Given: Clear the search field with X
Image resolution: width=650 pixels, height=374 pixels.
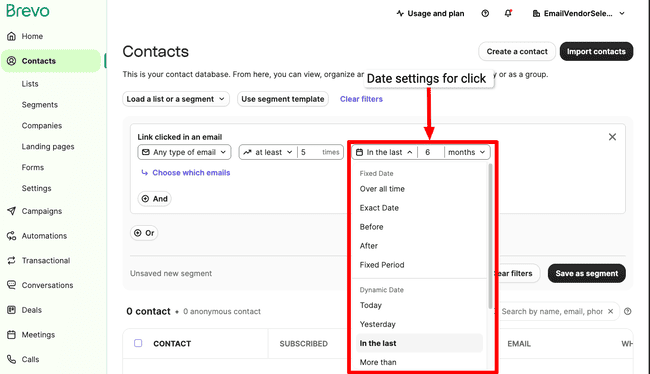Looking at the screenshot, I should coord(610,311).
